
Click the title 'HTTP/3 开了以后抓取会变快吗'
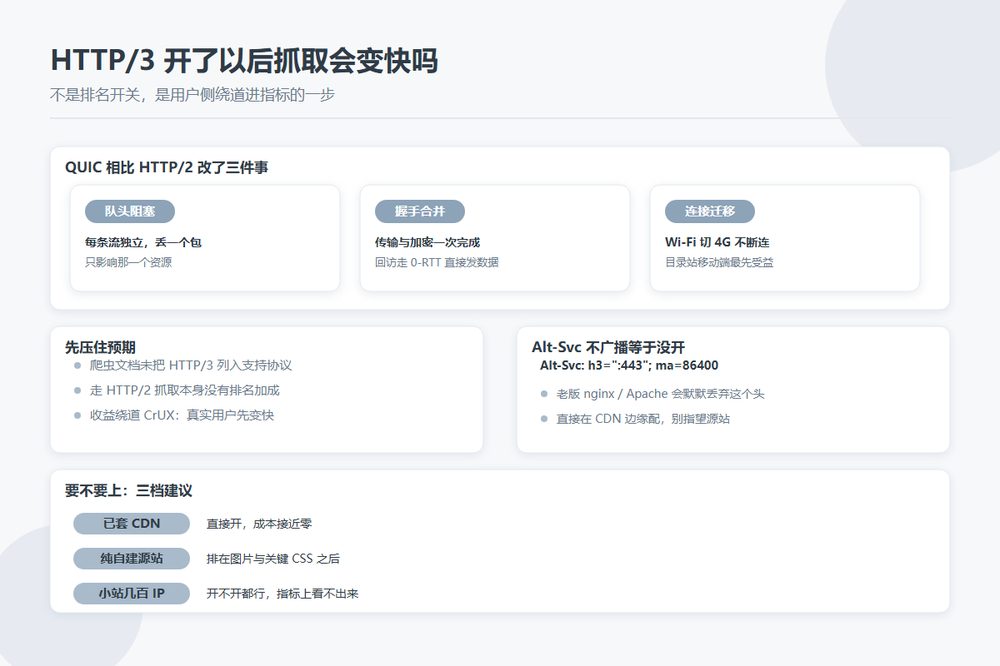click(x=244, y=61)
